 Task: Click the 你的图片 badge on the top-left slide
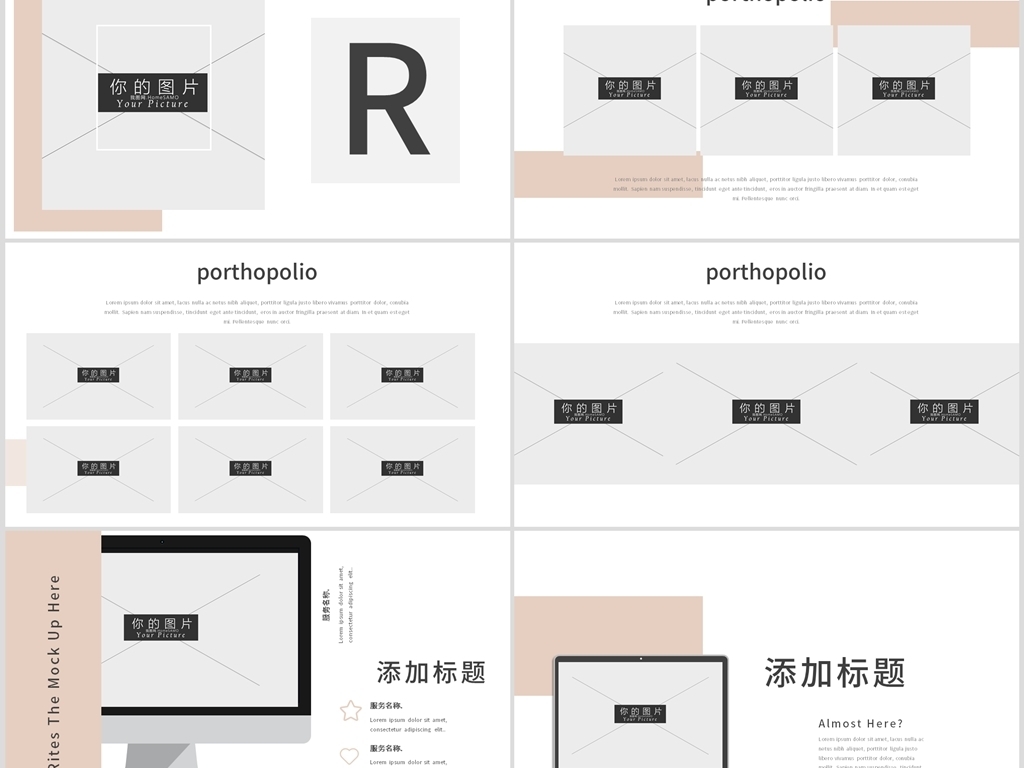coord(152,92)
